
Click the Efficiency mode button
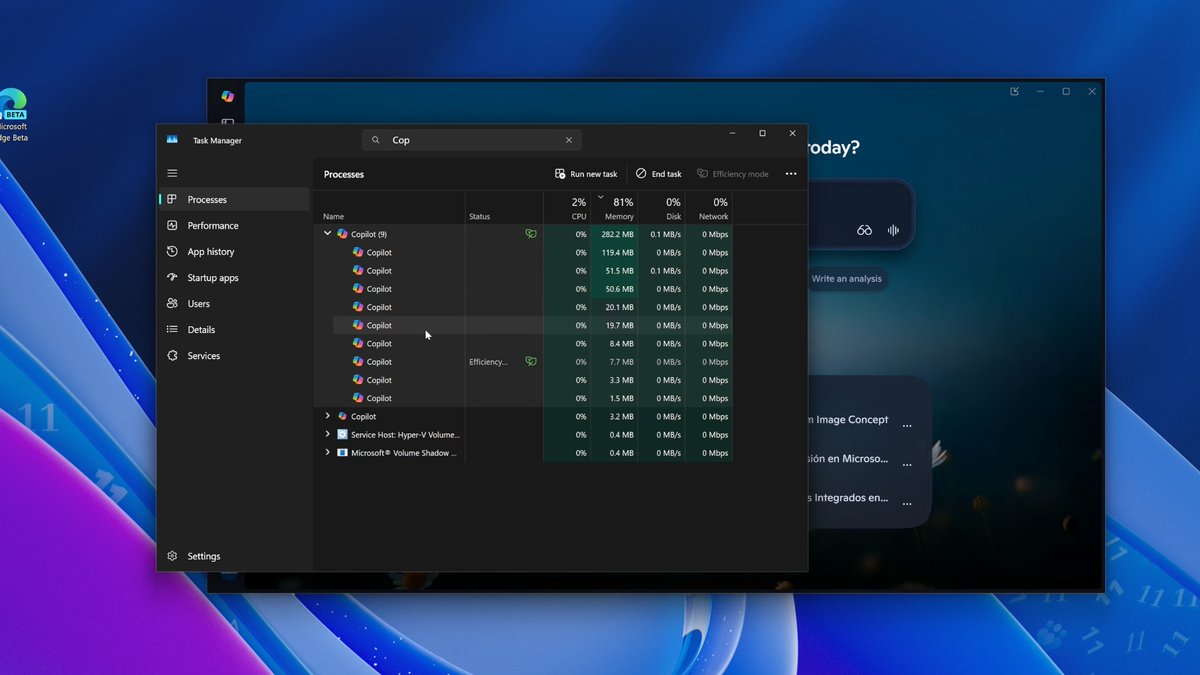pyautogui.click(x=732, y=174)
